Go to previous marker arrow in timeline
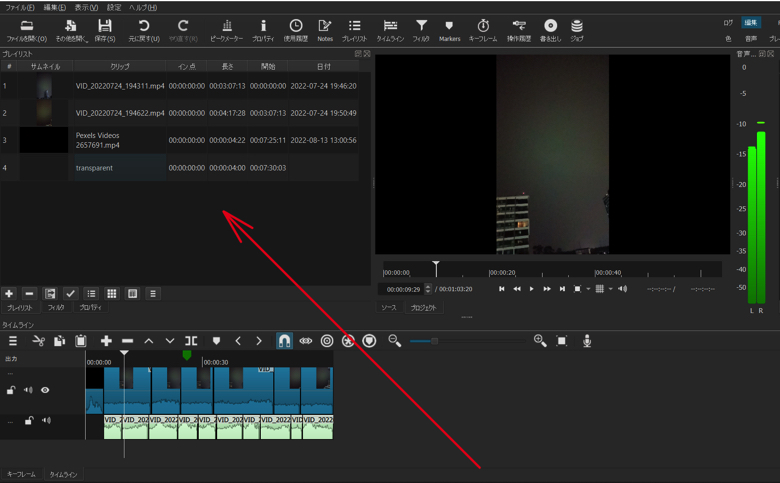780x483 pixels. coord(238,341)
